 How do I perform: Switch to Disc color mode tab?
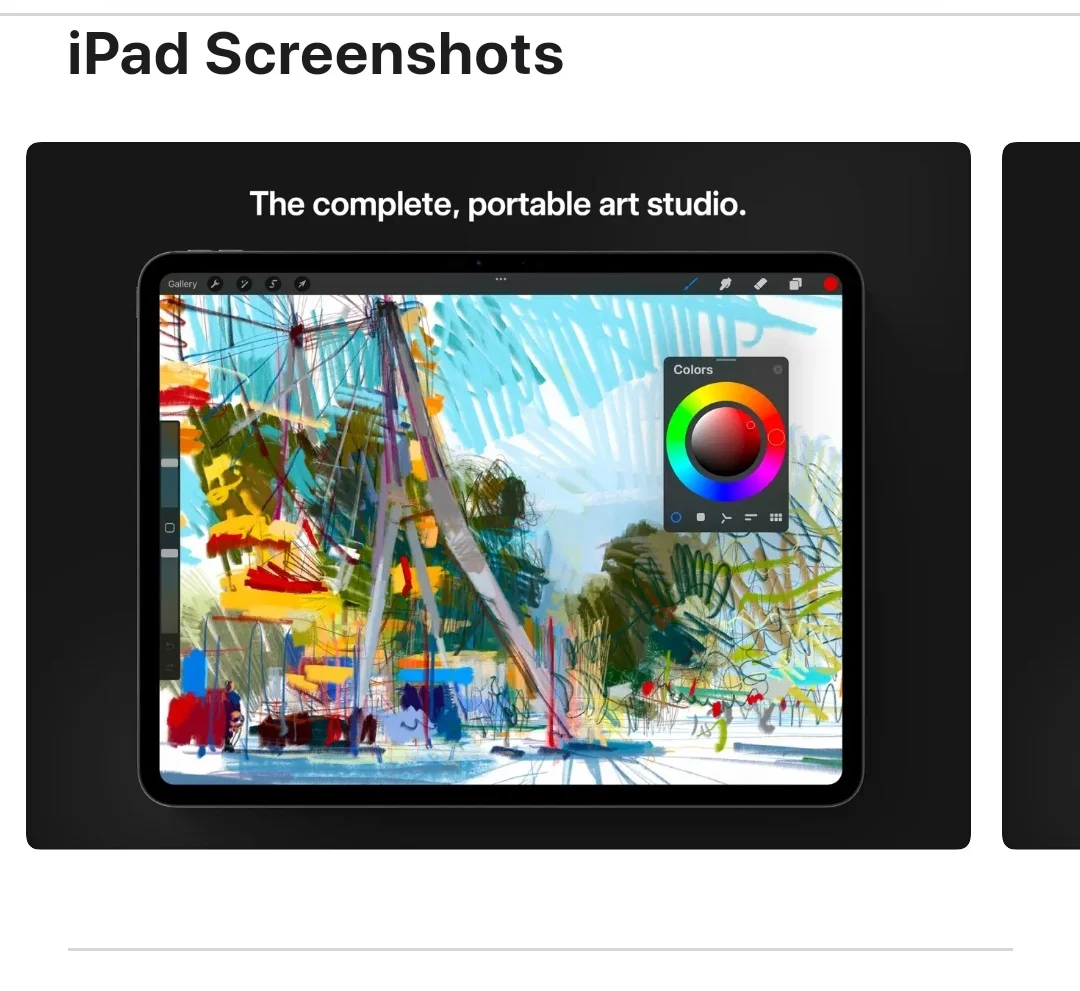pyautogui.click(x=676, y=517)
